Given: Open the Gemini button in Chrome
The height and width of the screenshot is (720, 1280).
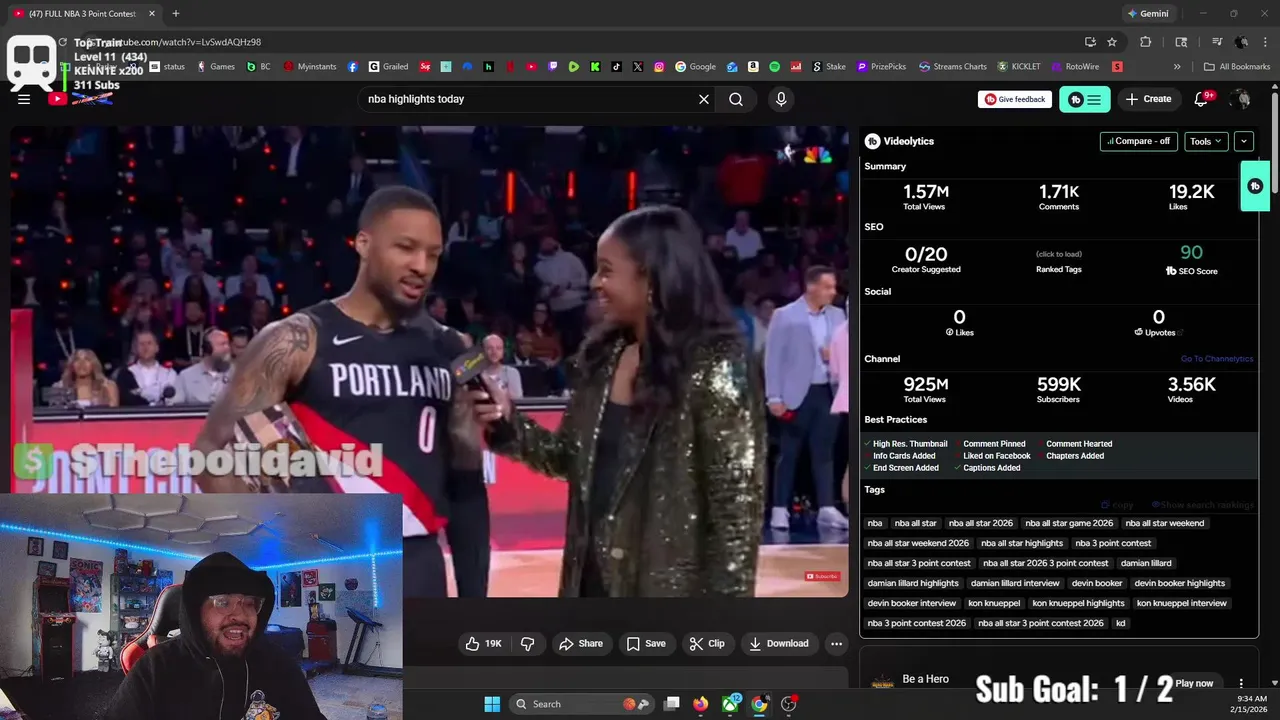Looking at the screenshot, I should click(1148, 14).
